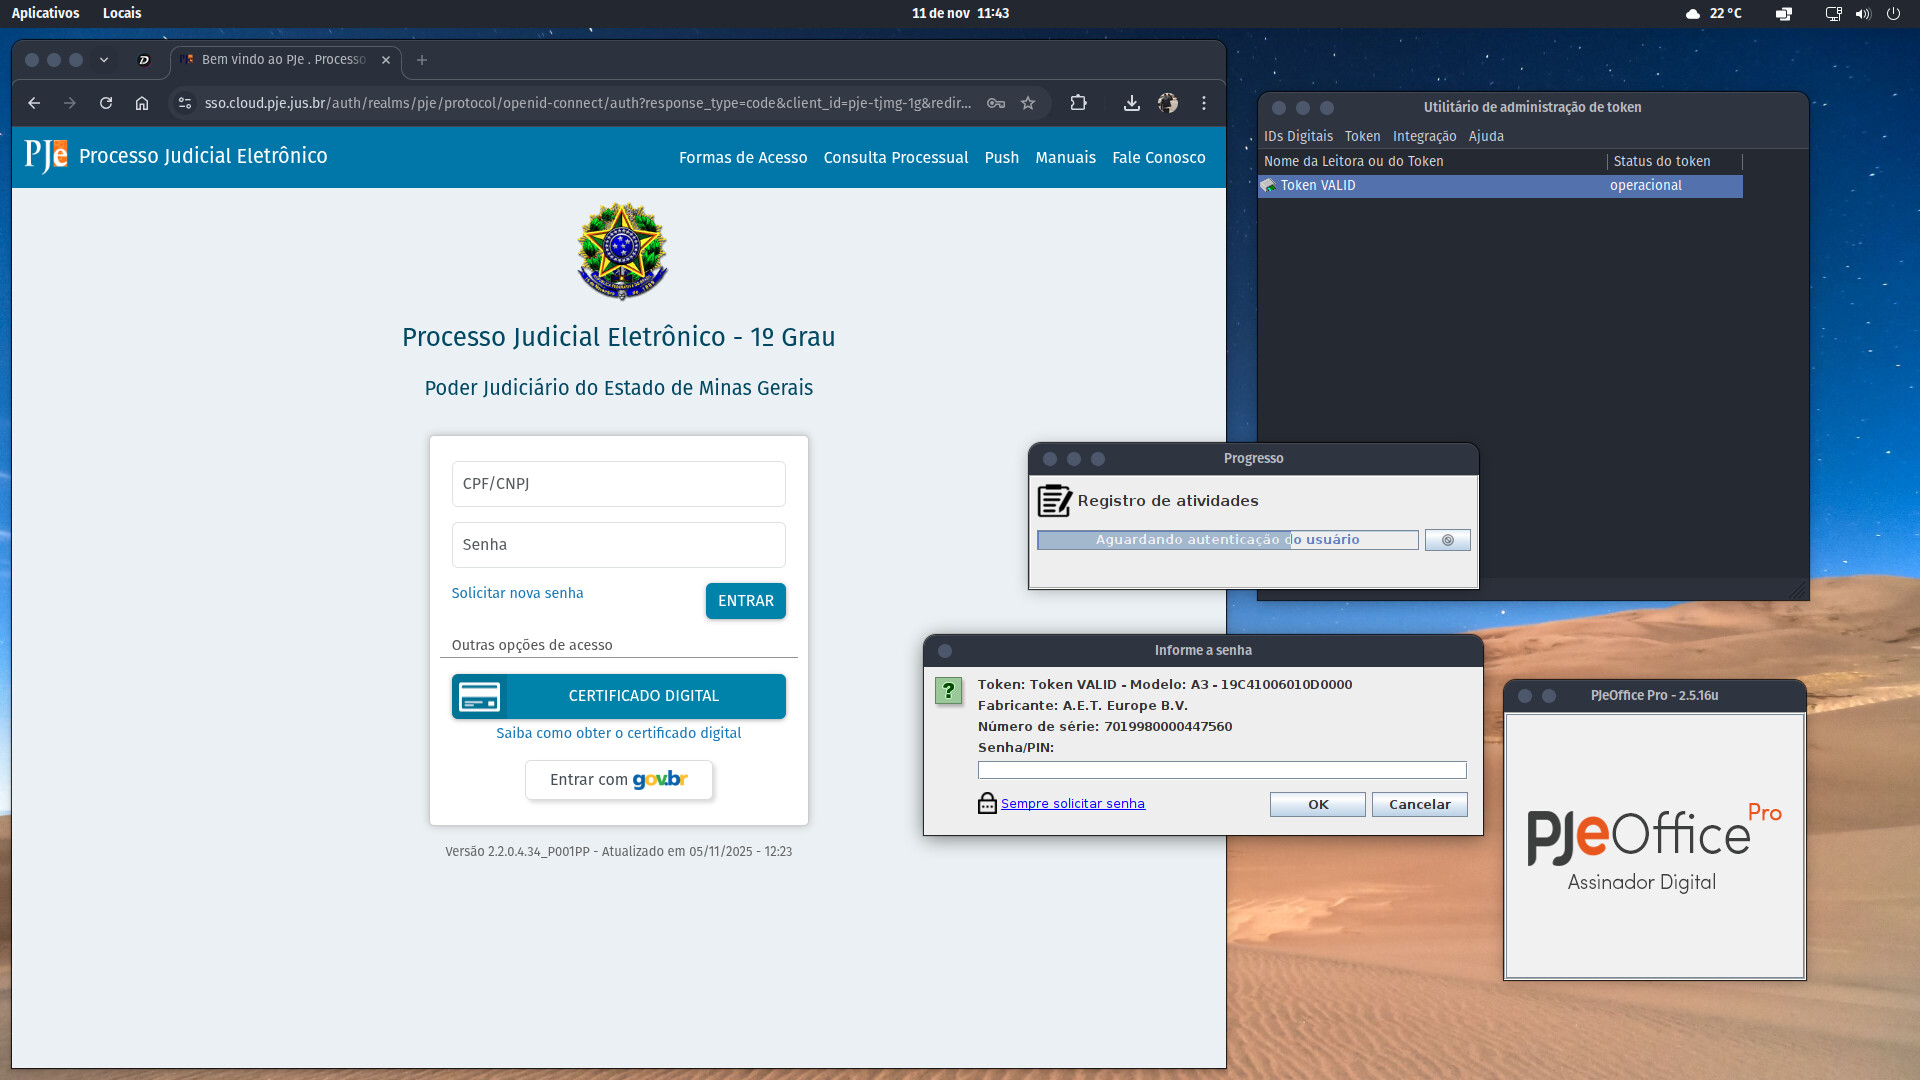Click the browser home icon
The height and width of the screenshot is (1080, 1920).
coord(142,103)
